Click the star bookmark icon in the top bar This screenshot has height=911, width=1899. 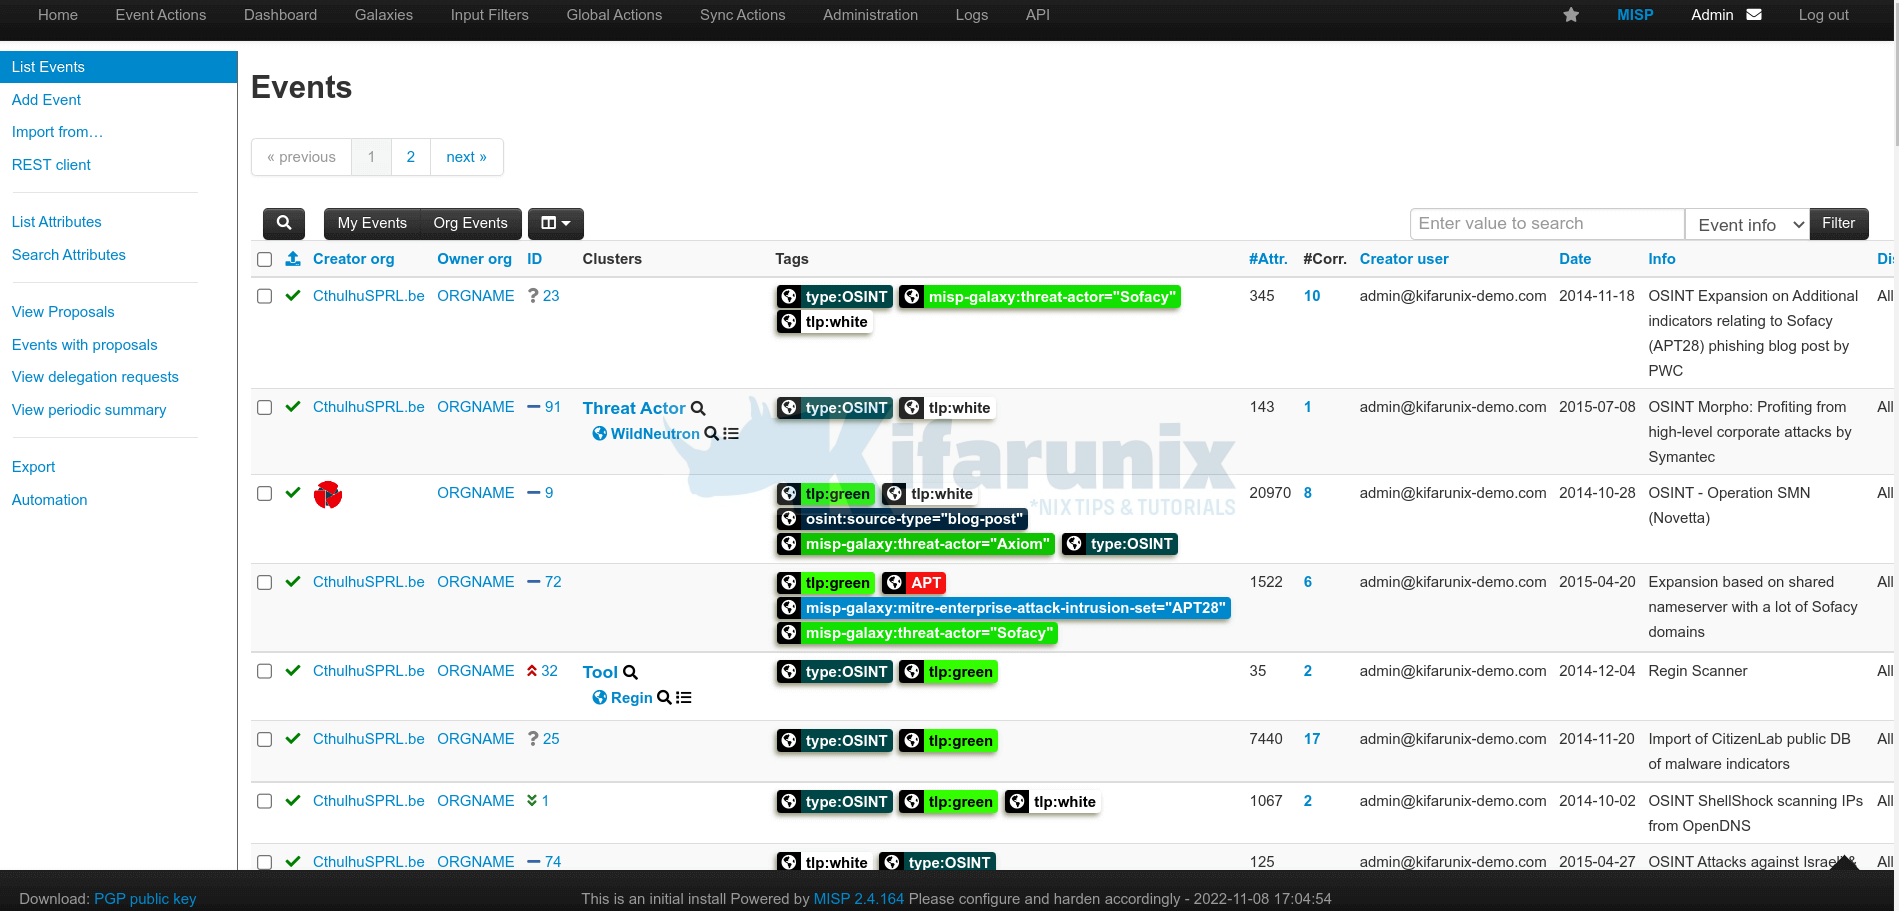point(1571,15)
